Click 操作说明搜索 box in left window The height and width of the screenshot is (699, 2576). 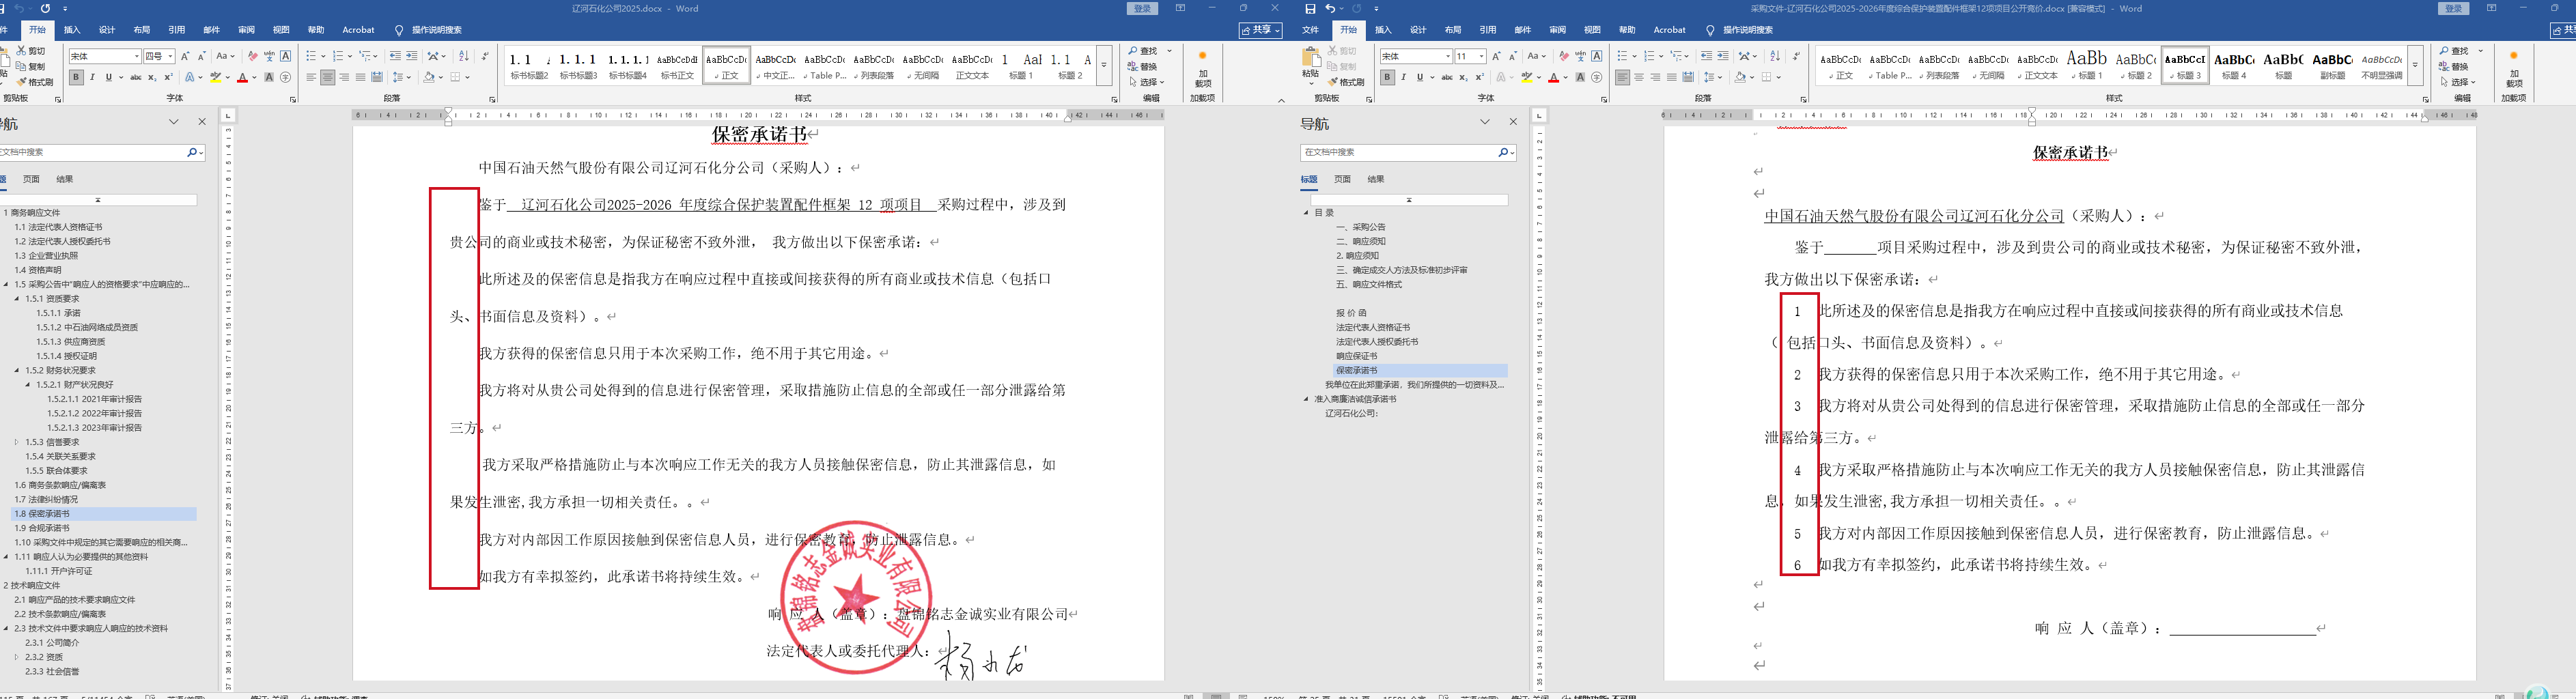(x=436, y=30)
